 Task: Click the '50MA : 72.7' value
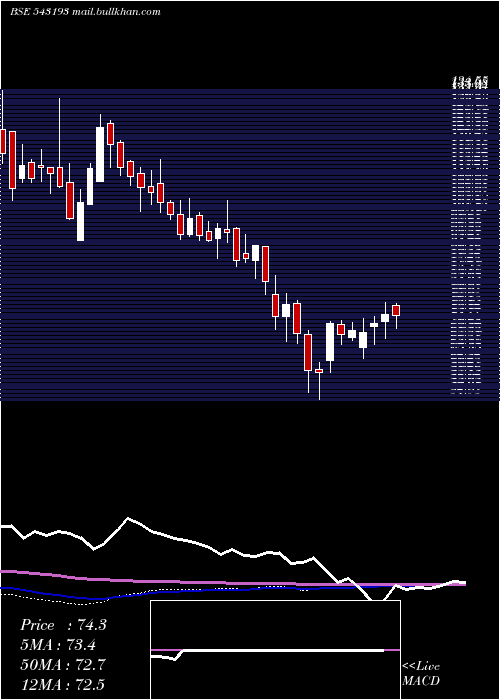click(63, 665)
